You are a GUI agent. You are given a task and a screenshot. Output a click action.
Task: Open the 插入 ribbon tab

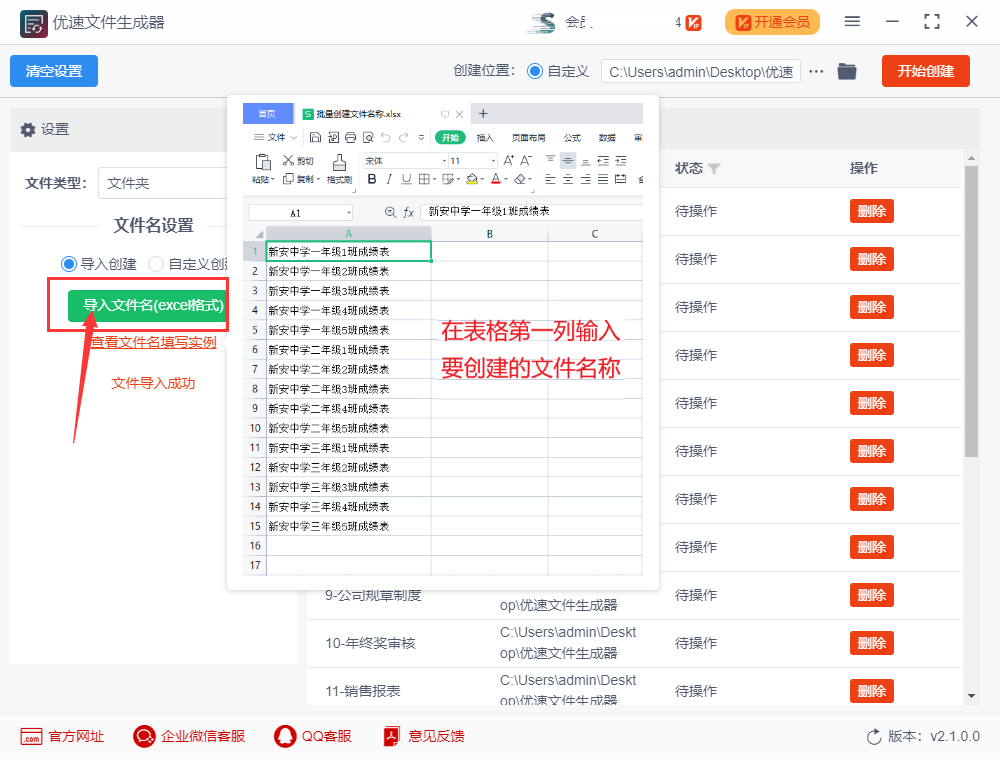[485, 138]
